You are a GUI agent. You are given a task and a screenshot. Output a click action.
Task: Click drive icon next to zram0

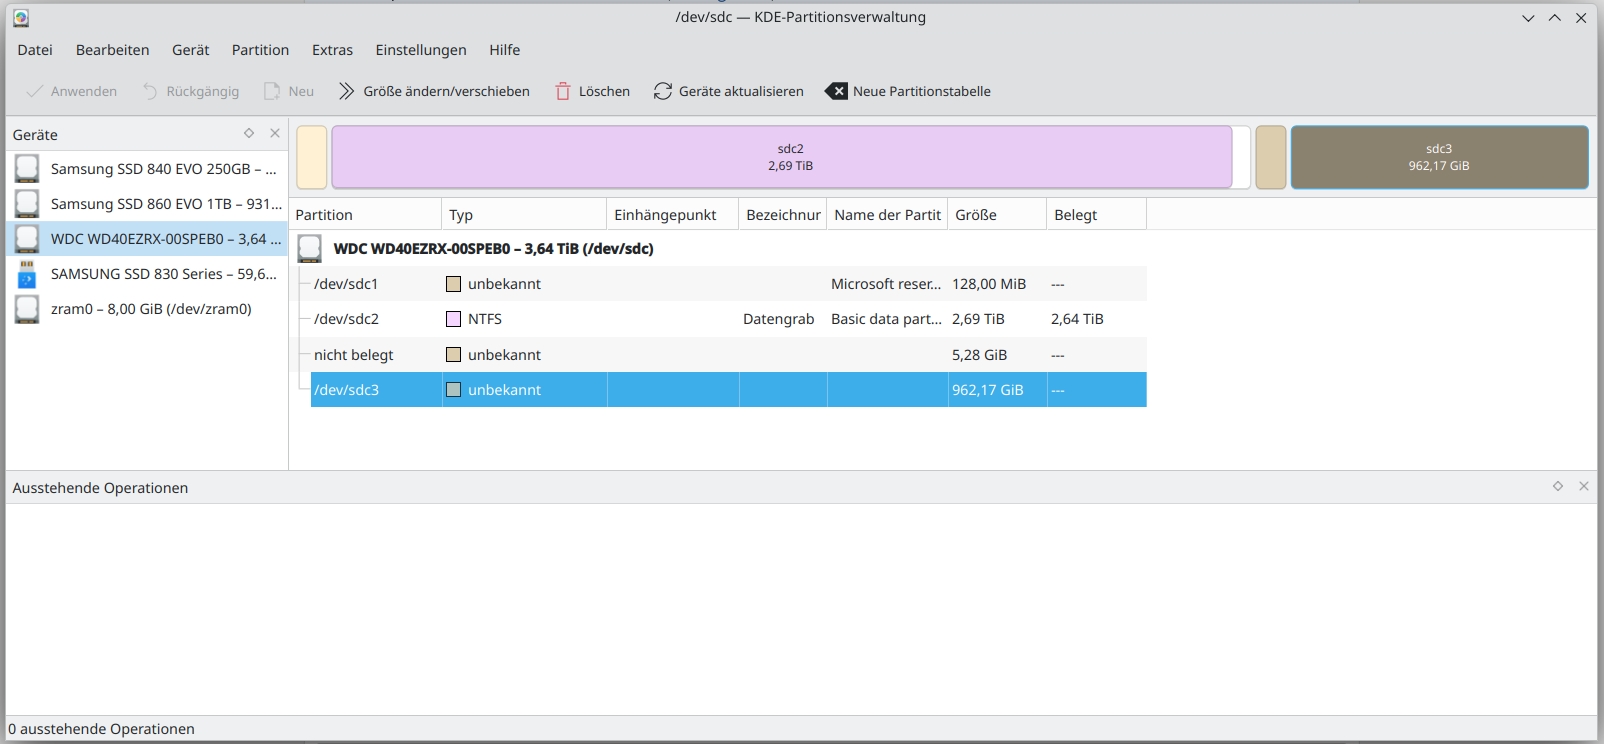(x=27, y=309)
